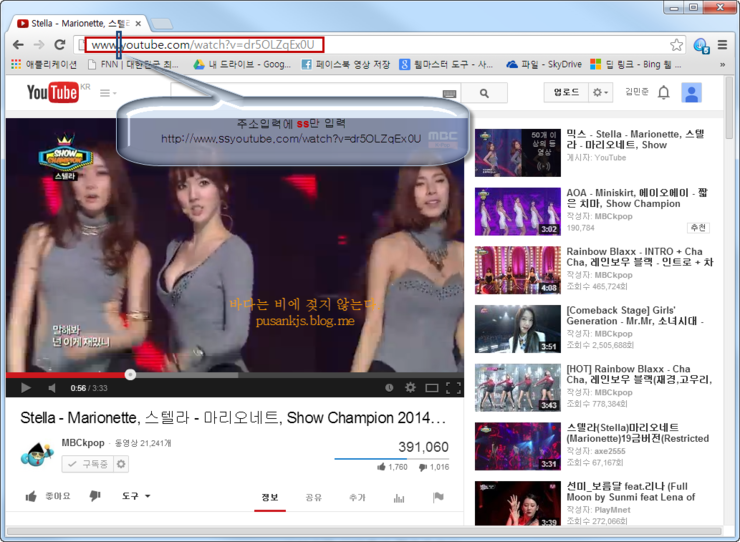Open the 웹마스터 도구 bookmark
Image resolution: width=740 pixels, height=542 pixels.
pyautogui.click(x=446, y=64)
